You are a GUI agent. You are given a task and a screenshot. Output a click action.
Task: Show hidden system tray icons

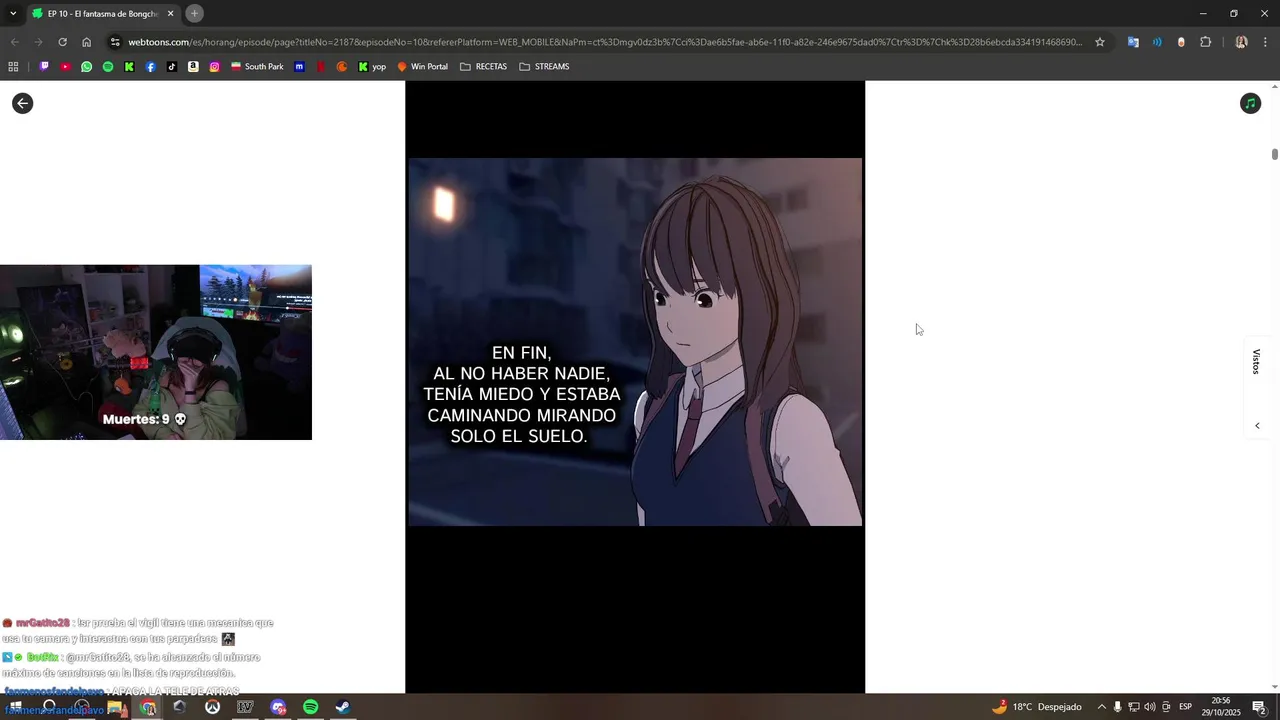(1102, 707)
